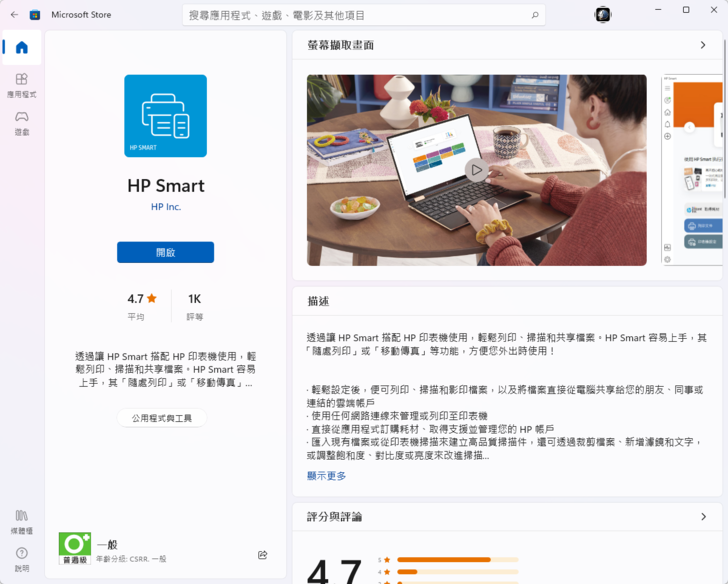Play the HP Smart promo video
Image resolution: width=728 pixels, height=584 pixels.
click(476, 170)
